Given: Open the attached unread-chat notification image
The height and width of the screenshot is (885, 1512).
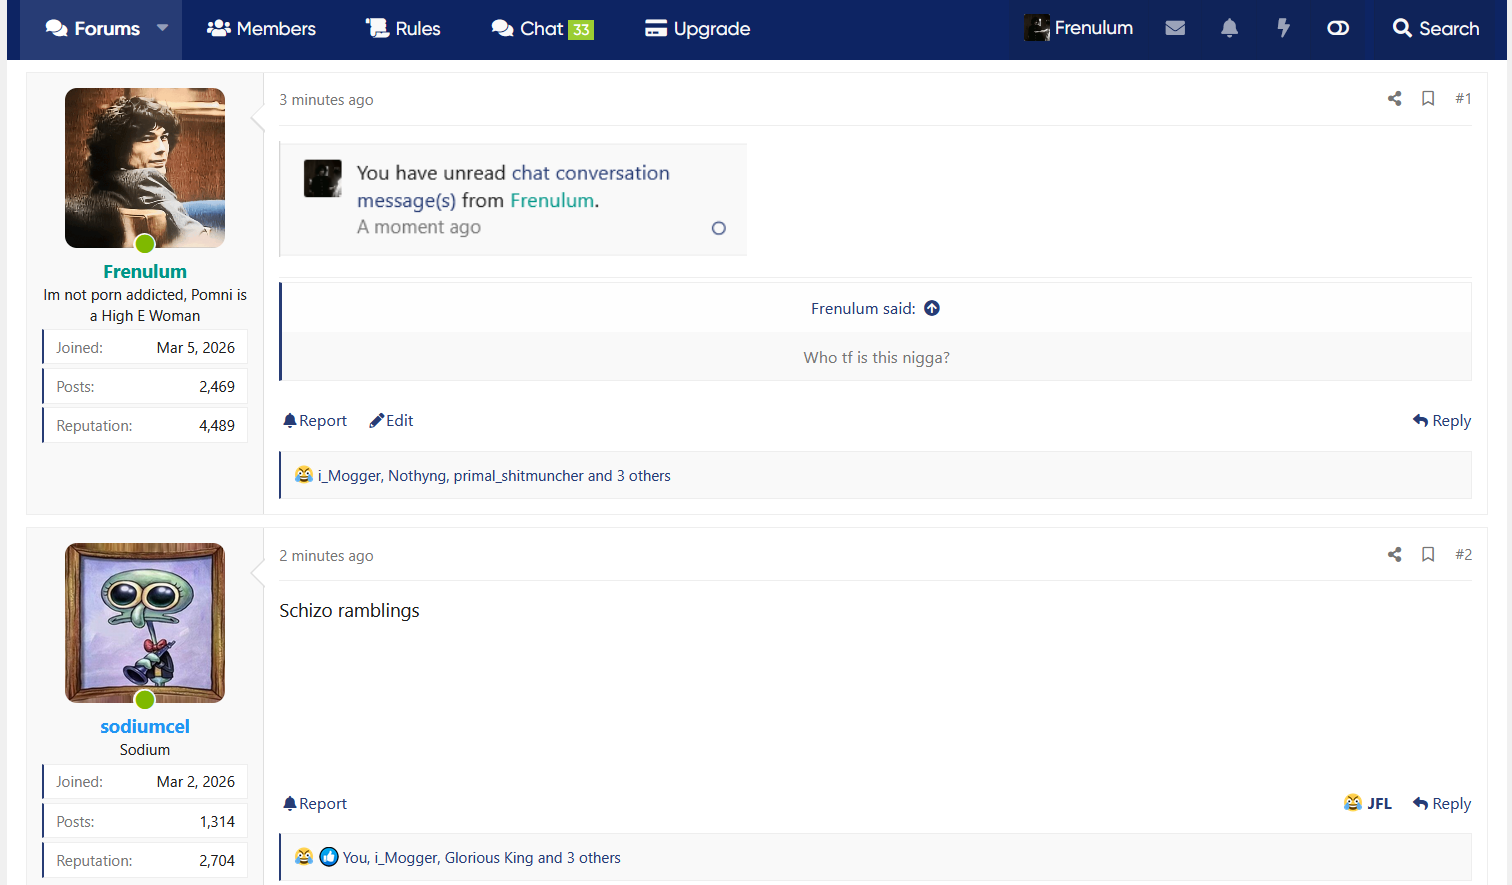Looking at the screenshot, I should point(513,200).
